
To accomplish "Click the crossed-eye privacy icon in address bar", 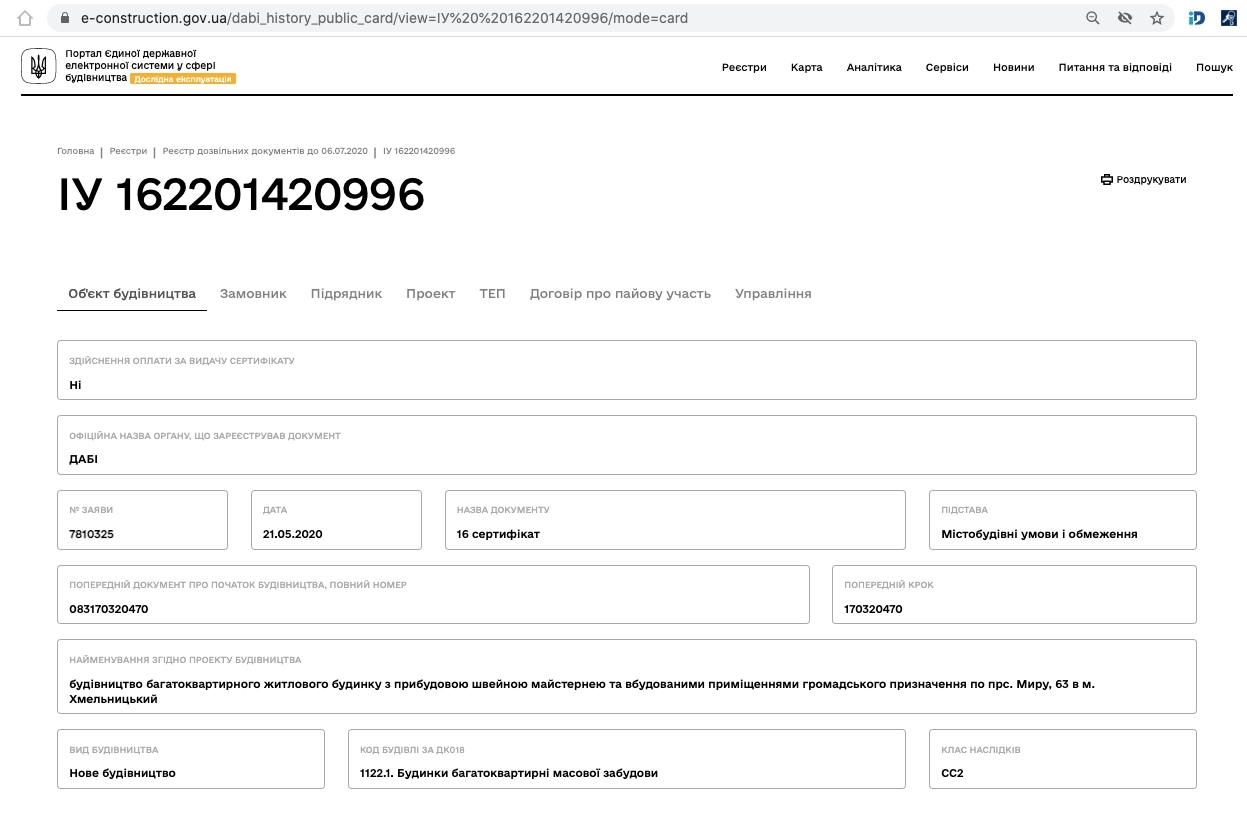I will coord(1125,18).
